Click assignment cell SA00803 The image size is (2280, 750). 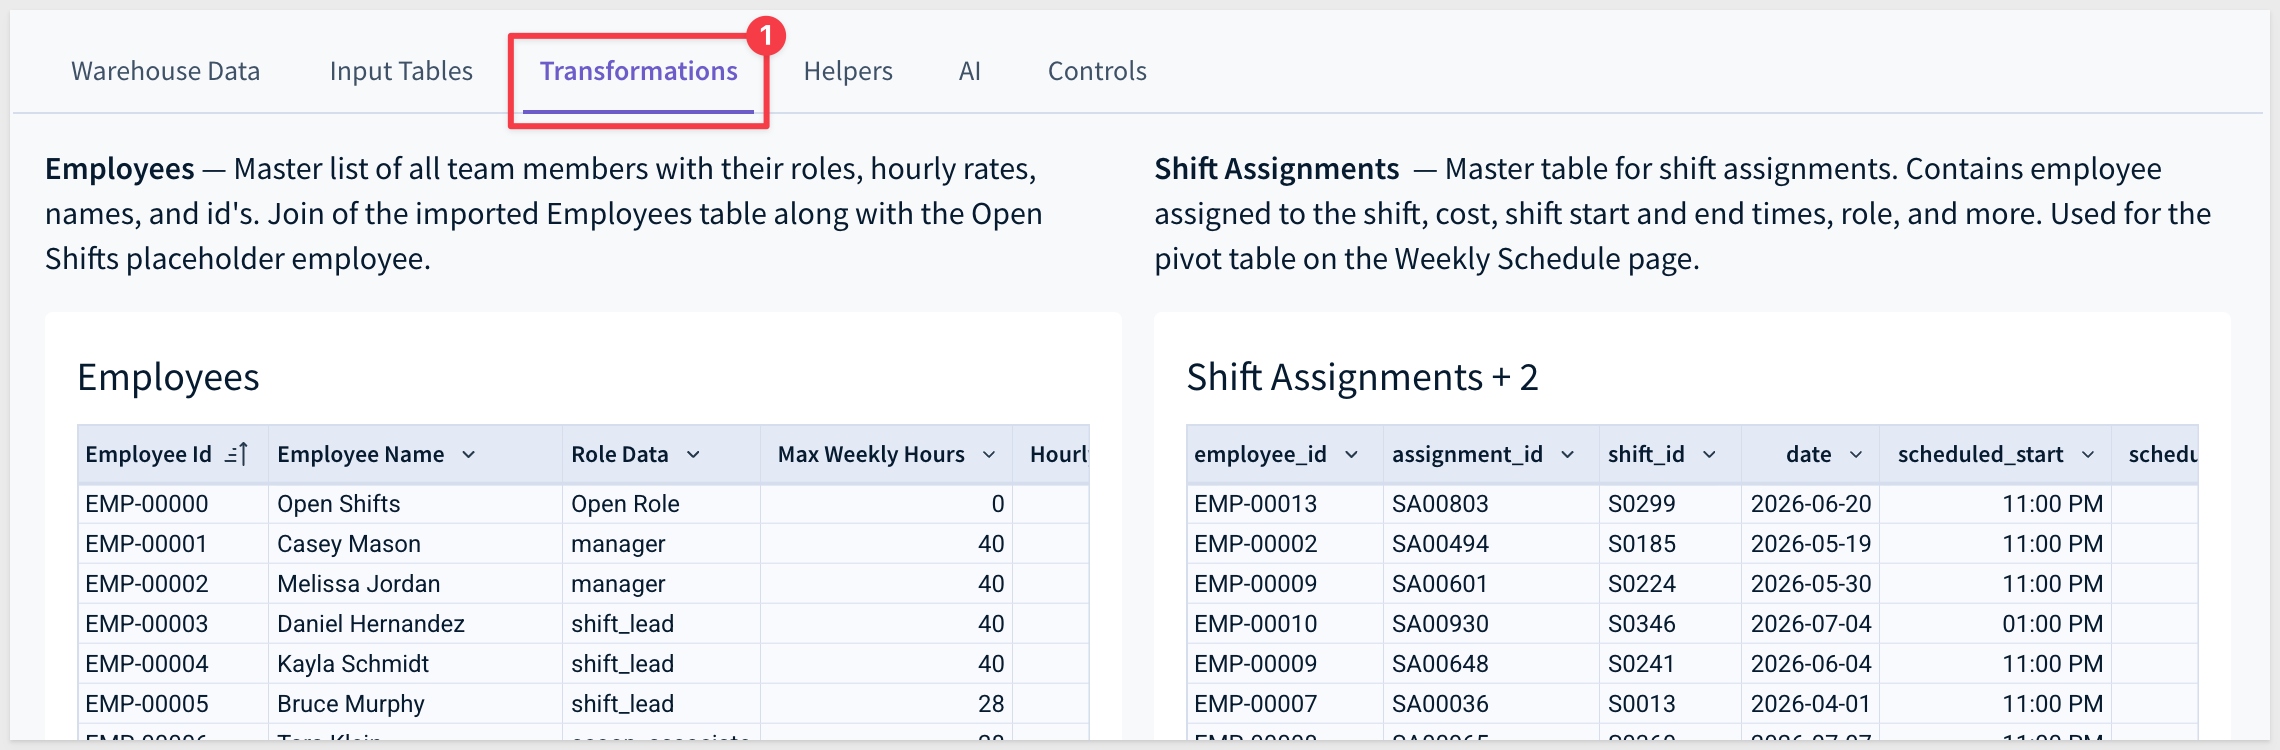[1491, 504]
